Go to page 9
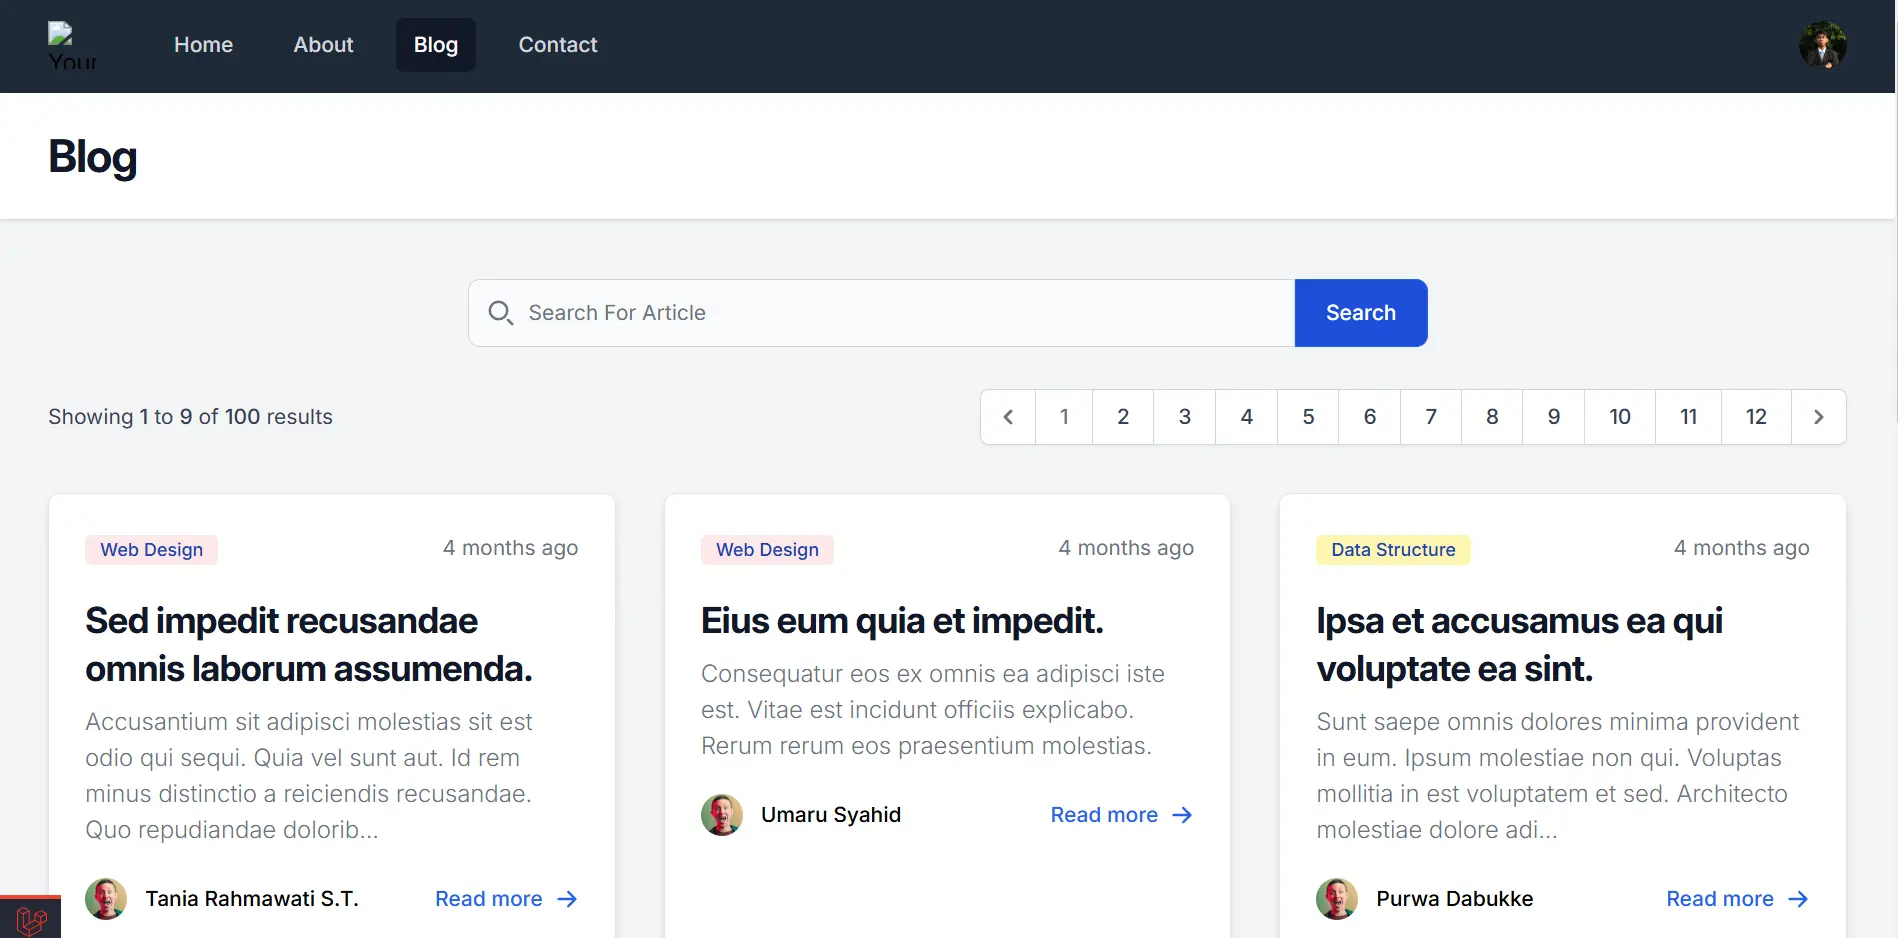The height and width of the screenshot is (938, 1898). (x=1554, y=417)
